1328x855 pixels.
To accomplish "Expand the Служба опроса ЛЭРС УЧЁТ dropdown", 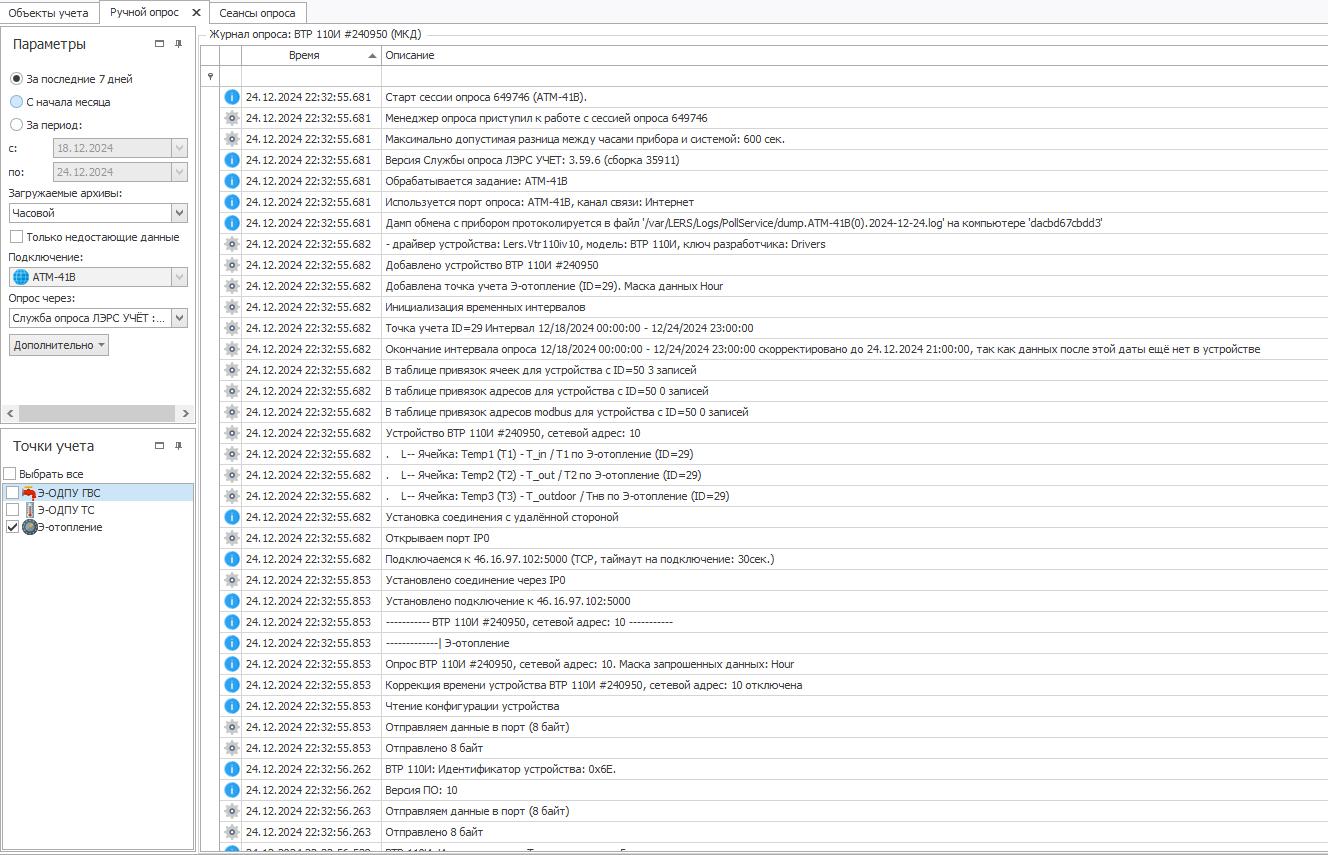I will pyautogui.click(x=179, y=318).
